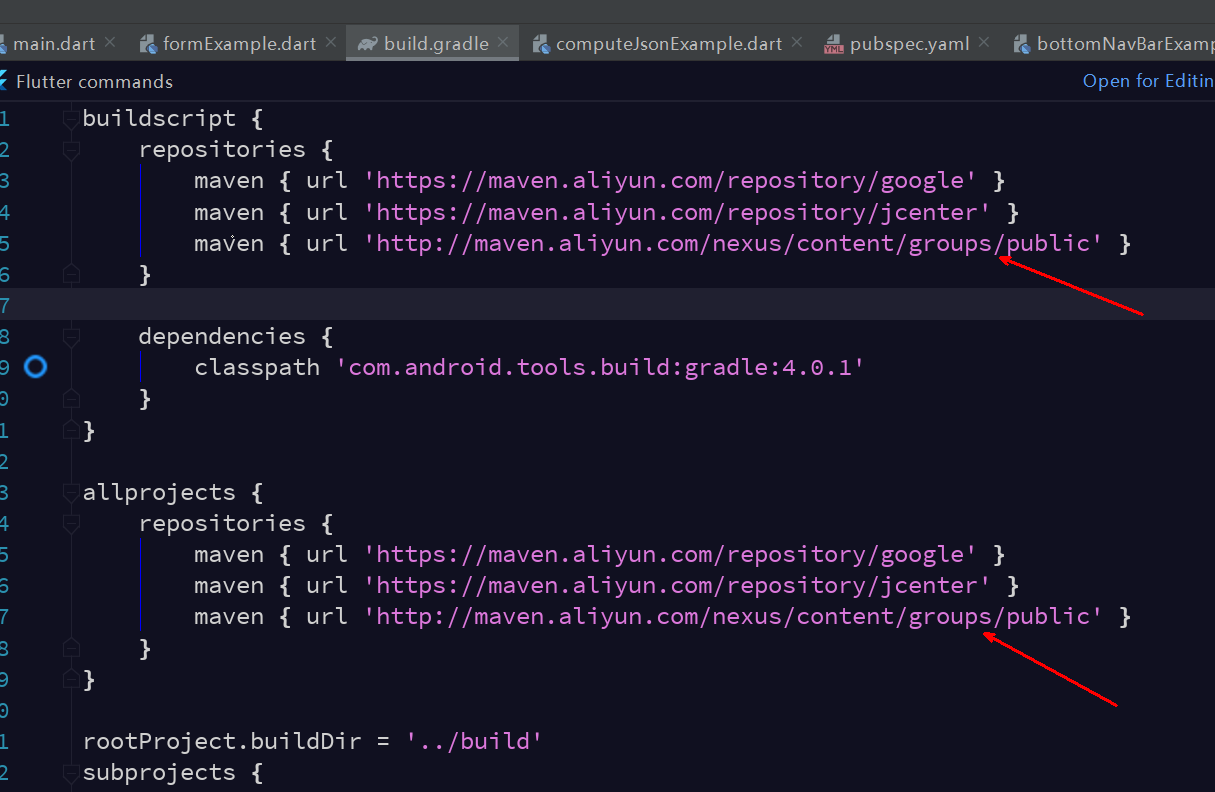Click the nexus public URL in buildscript

(x=733, y=243)
